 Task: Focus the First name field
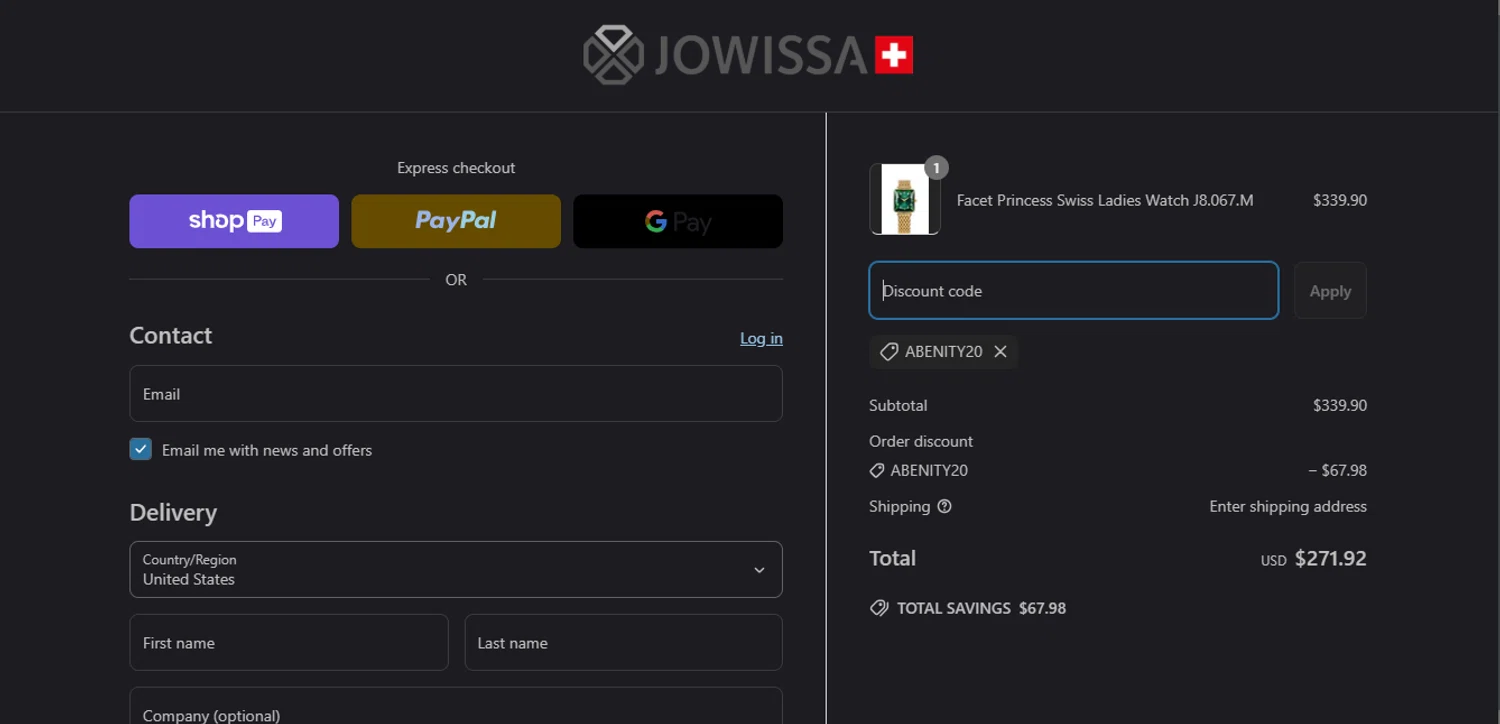coord(289,642)
